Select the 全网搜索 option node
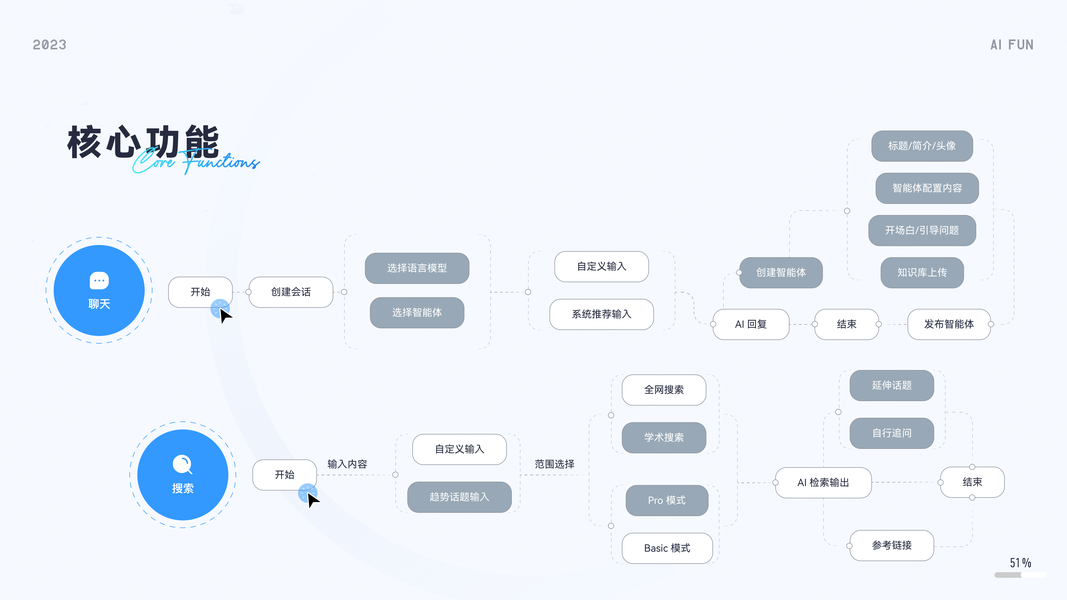Viewport: 1067px width, 600px height. point(664,390)
